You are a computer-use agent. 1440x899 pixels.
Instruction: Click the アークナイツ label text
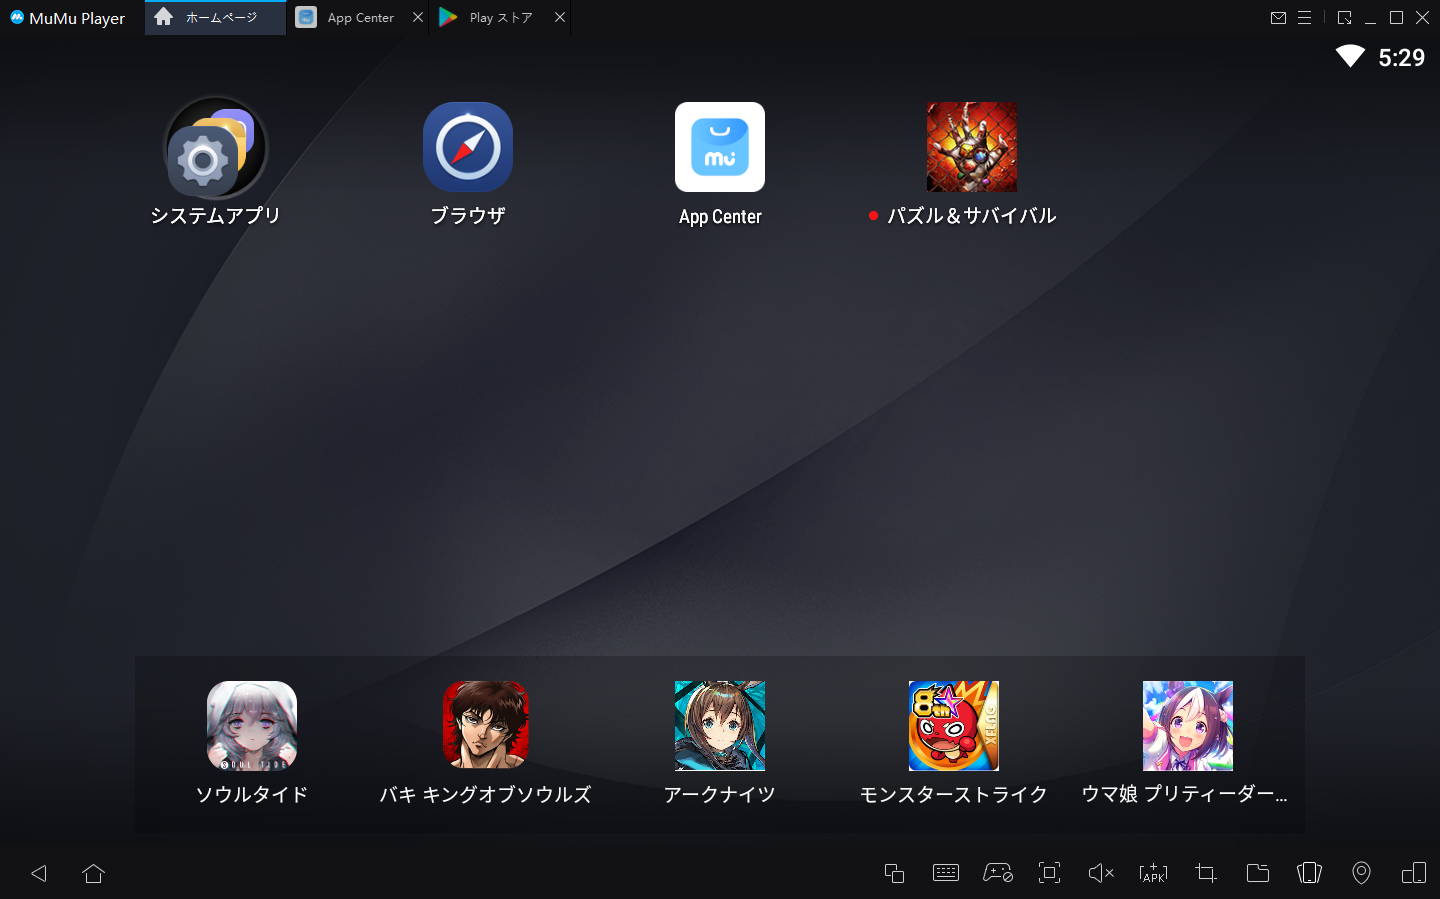[720, 794]
